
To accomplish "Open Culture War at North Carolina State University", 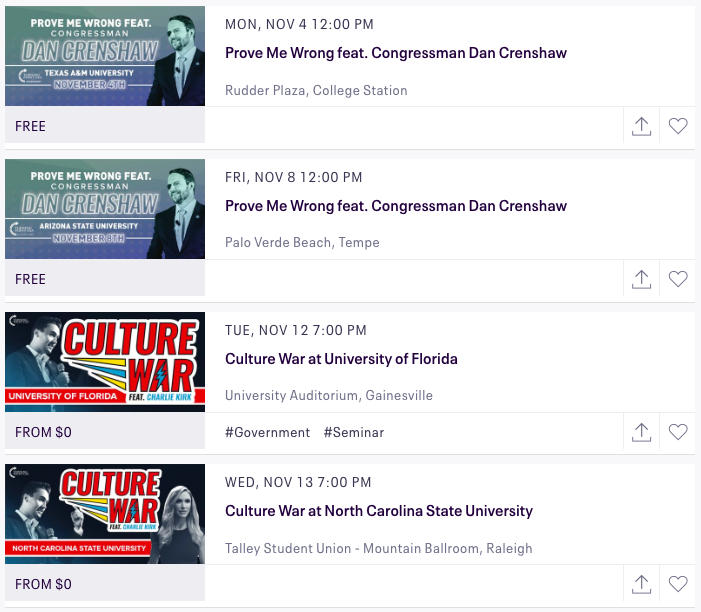I will [379, 511].
